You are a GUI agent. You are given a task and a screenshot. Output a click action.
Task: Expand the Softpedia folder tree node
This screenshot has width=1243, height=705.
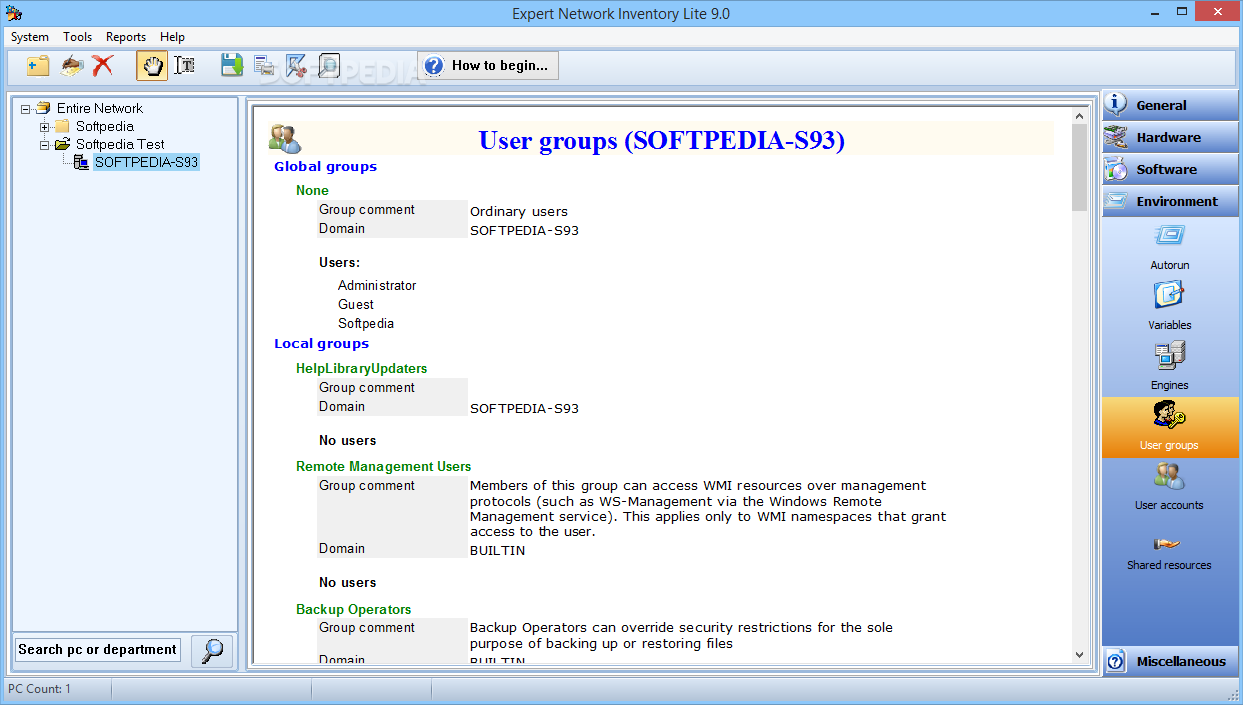(45, 126)
